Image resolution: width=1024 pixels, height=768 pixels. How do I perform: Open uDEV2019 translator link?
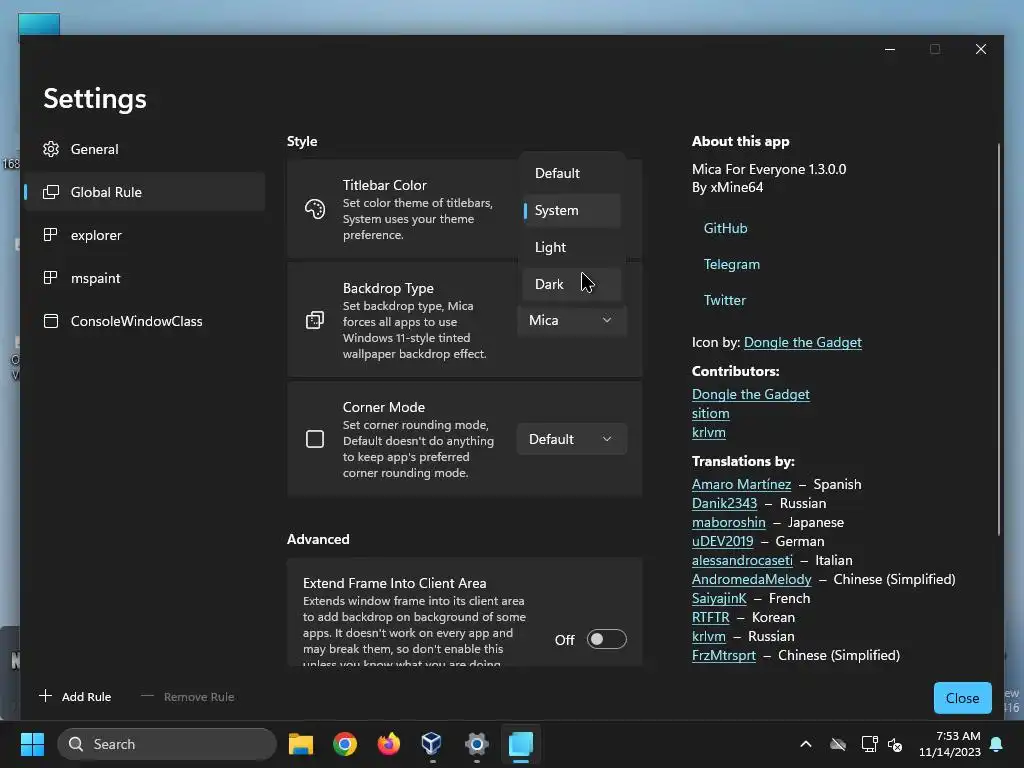point(722,541)
